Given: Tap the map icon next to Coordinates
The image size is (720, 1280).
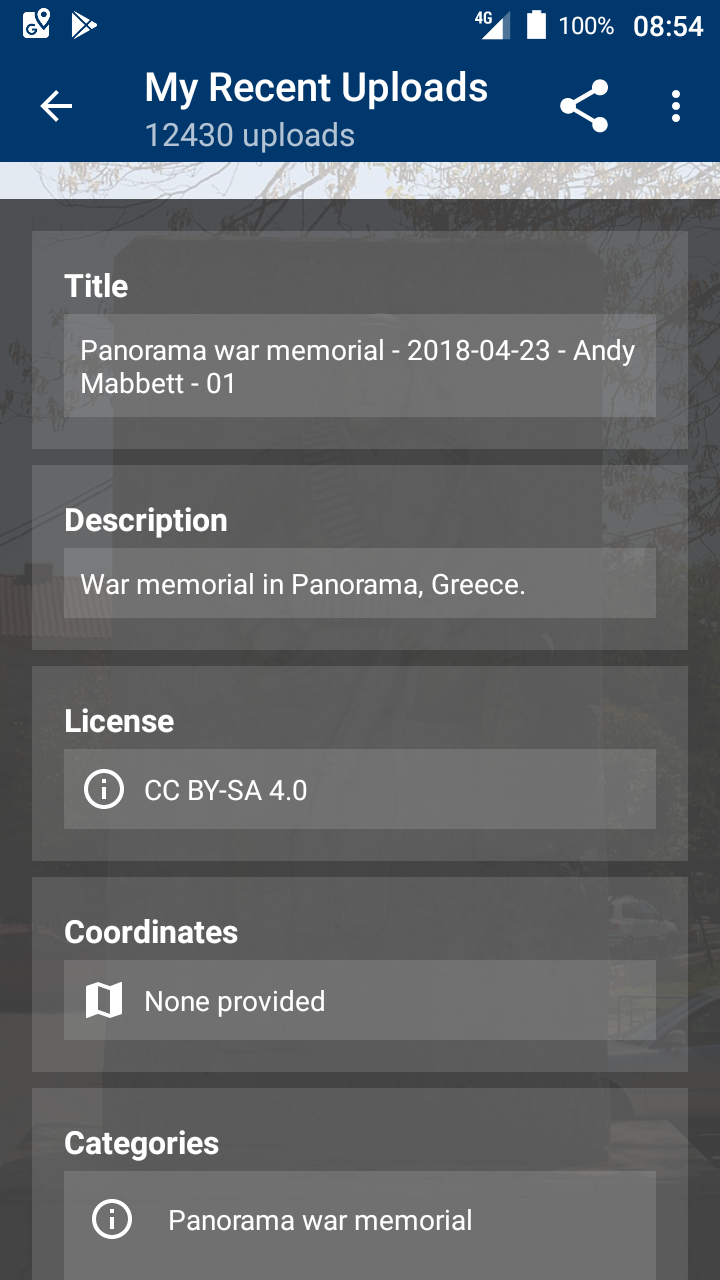Looking at the screenshot, I should [103, 1000].
